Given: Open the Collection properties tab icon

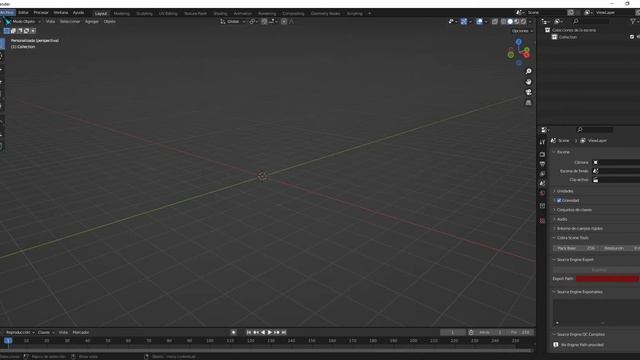Looking at the screenshot, I should (542, 206).
